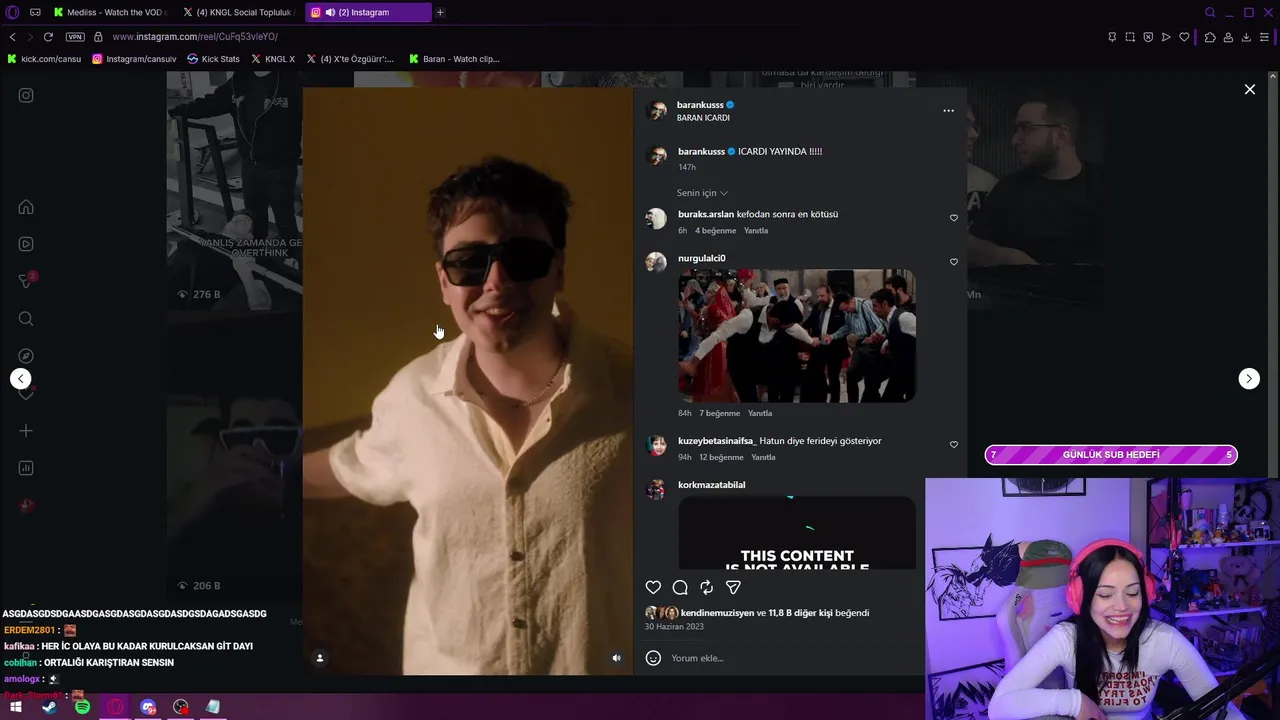Select the '(2) Instagram' browser tab
Viewport: 1280px width, 720px height.
[367, 12]
